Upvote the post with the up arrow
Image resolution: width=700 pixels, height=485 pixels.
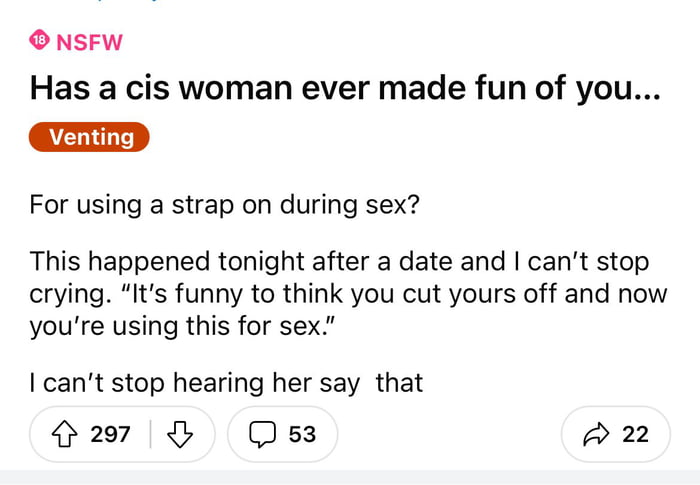[68, 434]
